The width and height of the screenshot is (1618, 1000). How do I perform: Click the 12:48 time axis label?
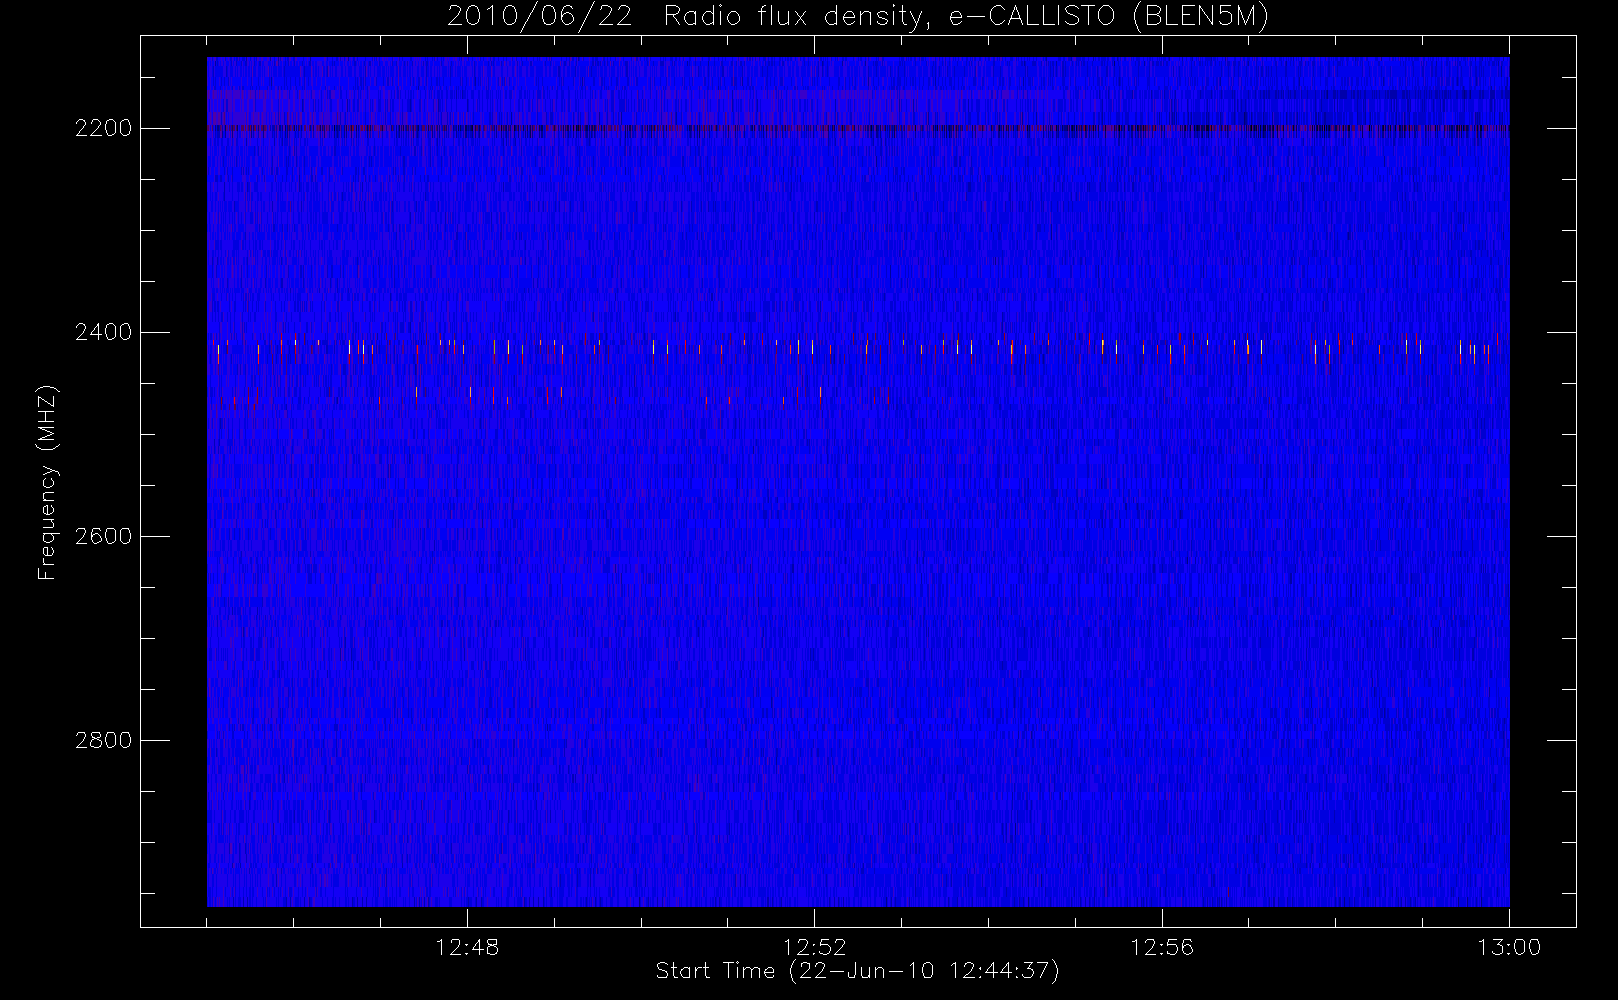pos(467,947)
